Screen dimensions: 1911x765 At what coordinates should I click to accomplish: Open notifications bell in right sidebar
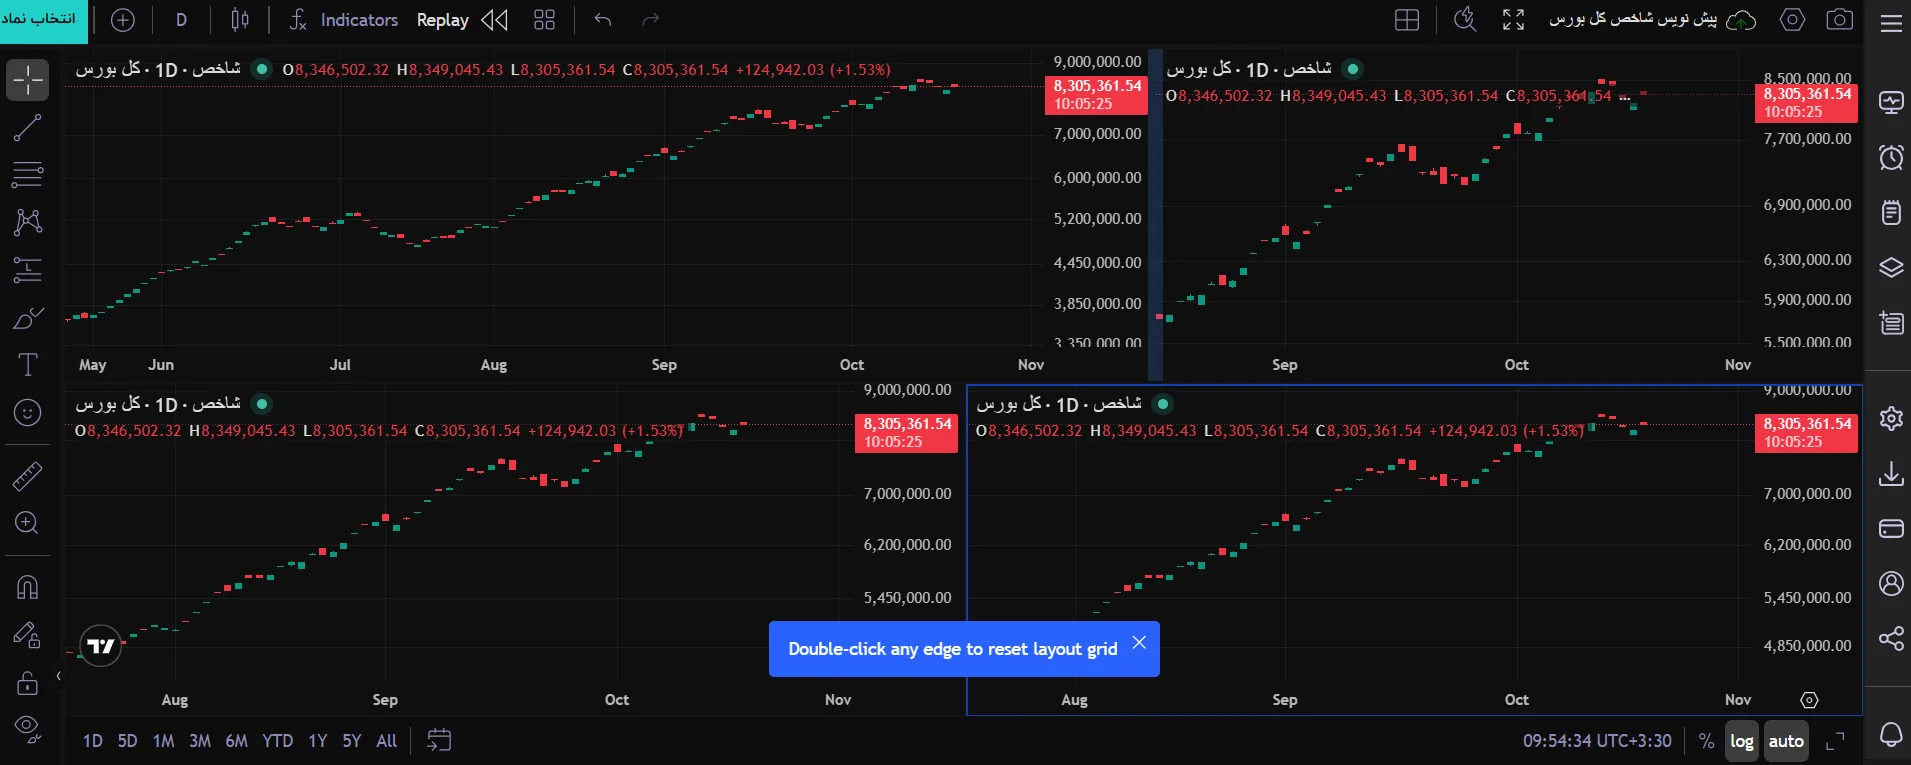(x=1891, y=735)
